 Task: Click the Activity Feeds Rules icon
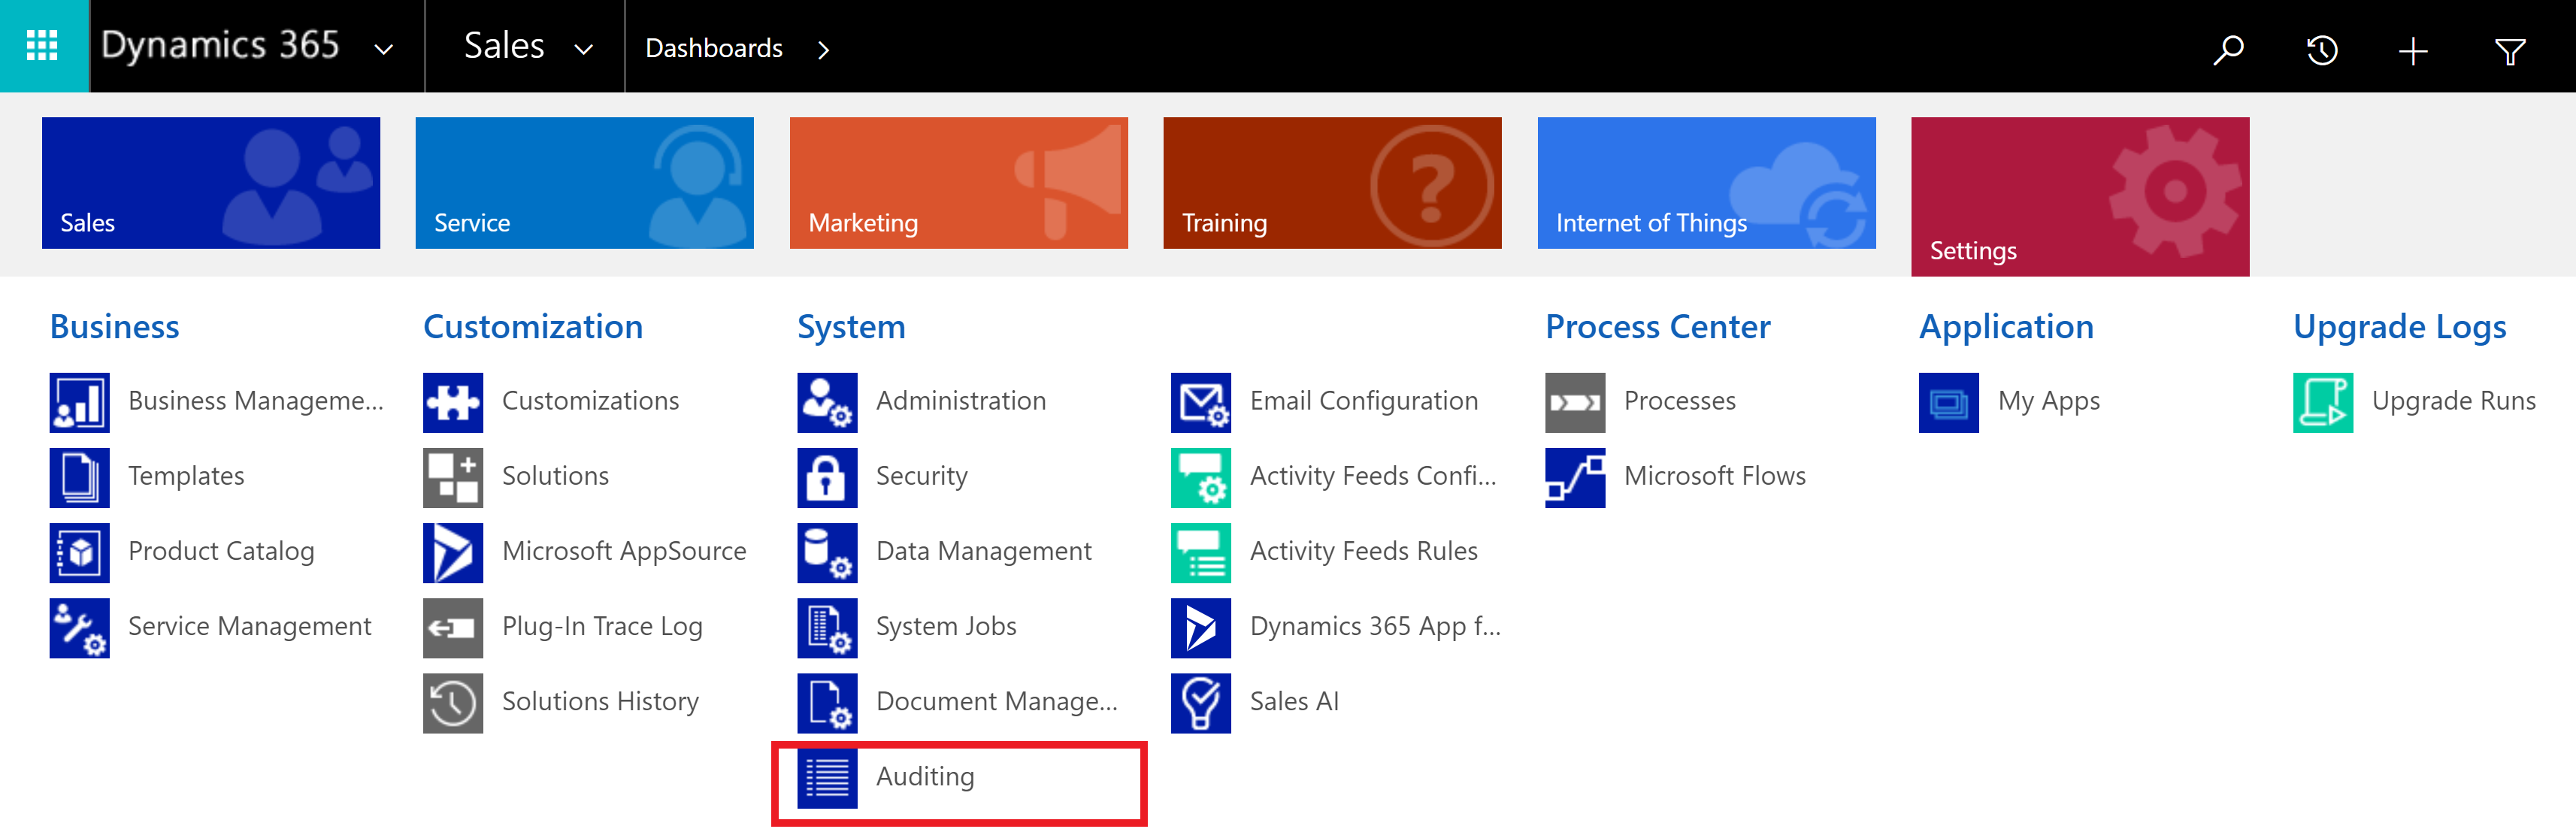pyautogui.click(x=1201, y=552)
